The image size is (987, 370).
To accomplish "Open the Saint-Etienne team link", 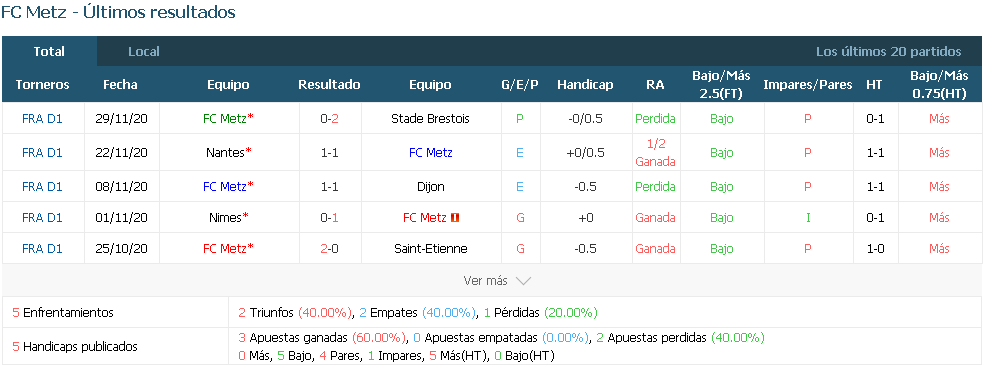I will pos(431,249).
